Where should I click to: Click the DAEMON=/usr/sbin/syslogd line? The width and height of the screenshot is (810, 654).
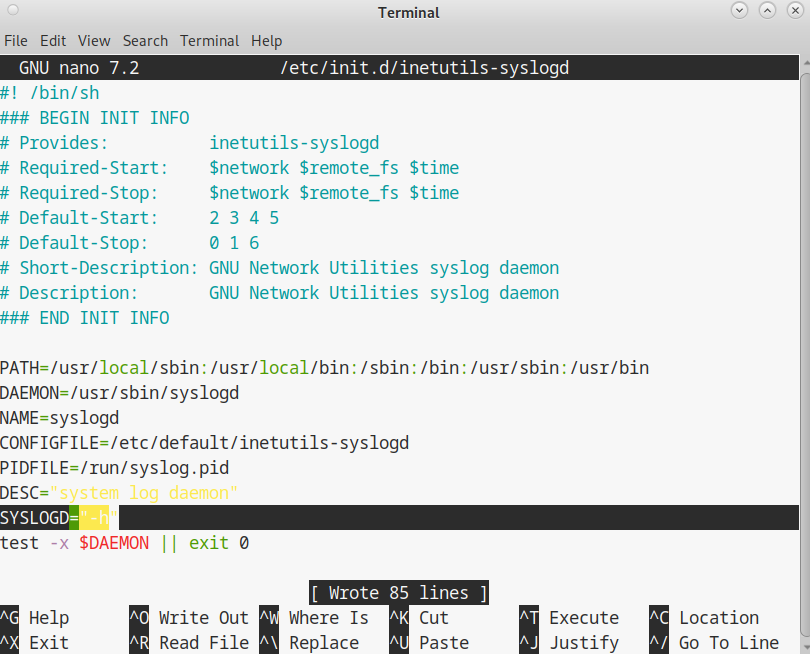point(119,393)
